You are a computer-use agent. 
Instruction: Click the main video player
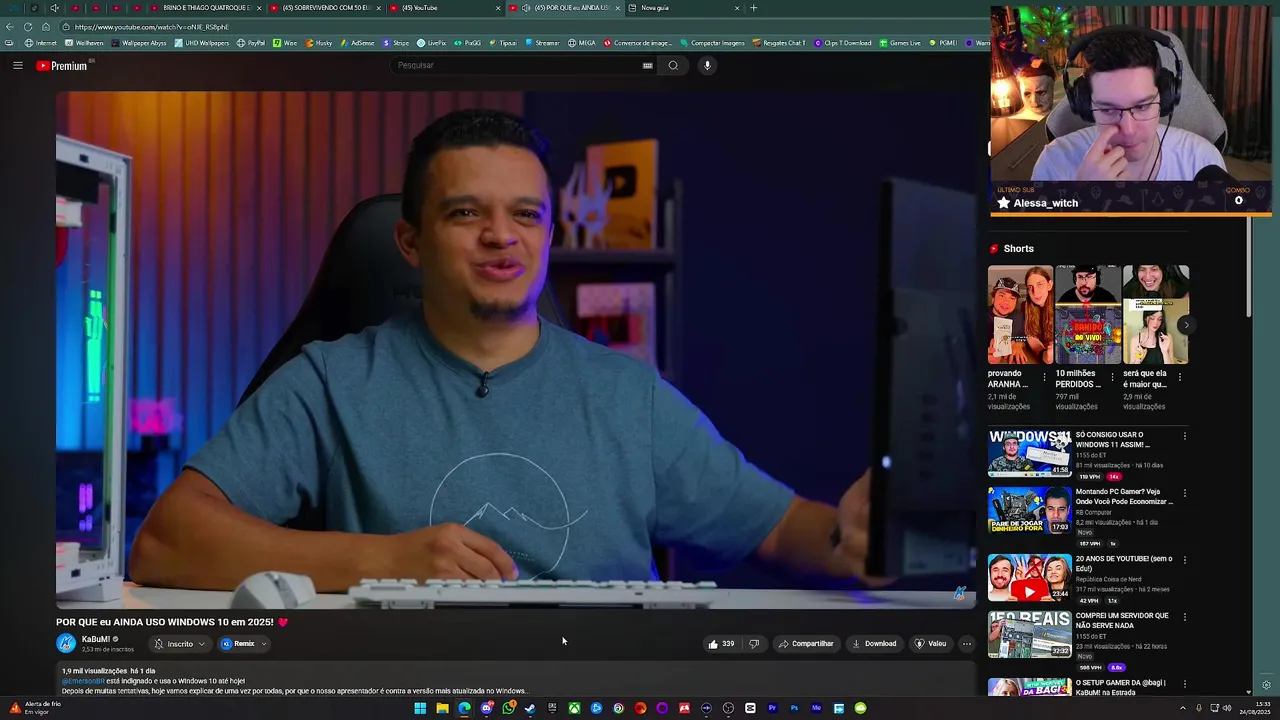pos(516,350)
